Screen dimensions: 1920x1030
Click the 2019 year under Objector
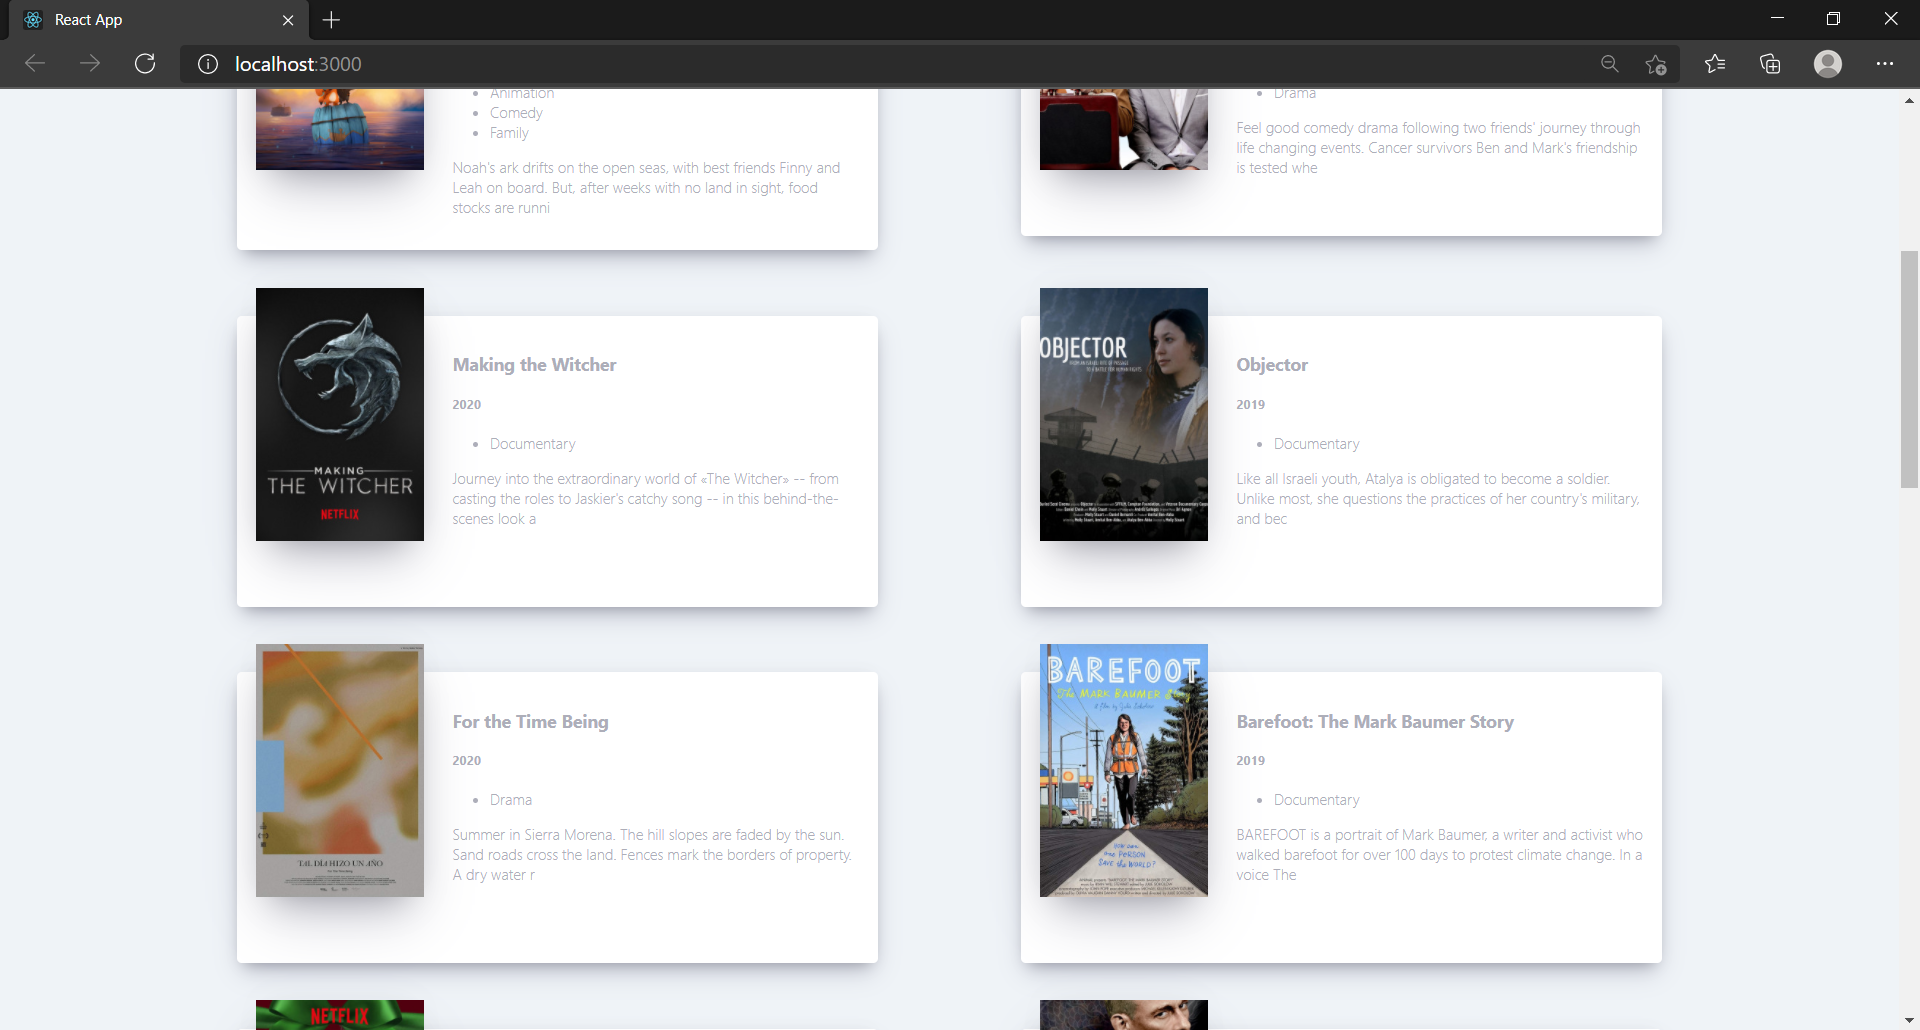click(x=1250, y=405)
